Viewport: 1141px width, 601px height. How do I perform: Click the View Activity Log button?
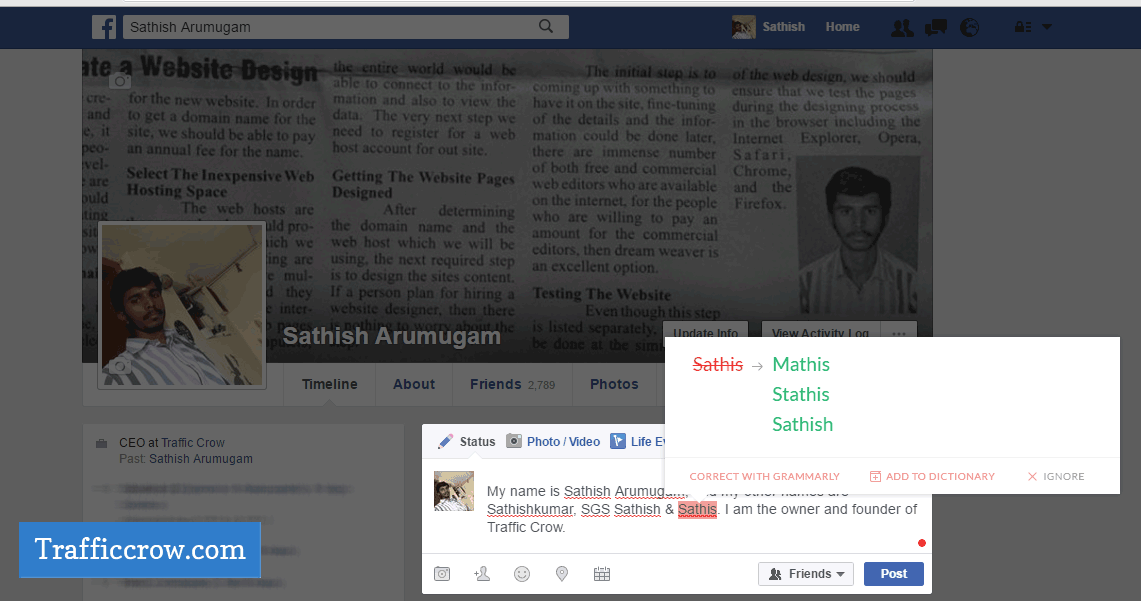coord(820,330)
